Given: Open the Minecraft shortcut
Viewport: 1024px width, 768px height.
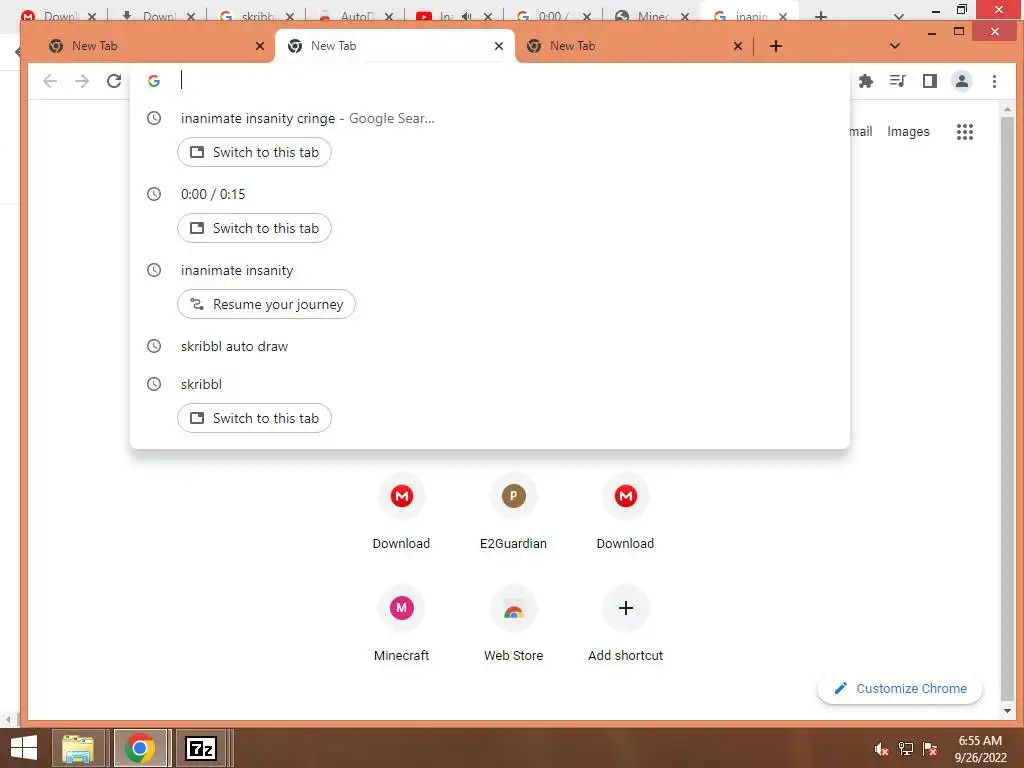Looking at the screenshot, I should [402, 623].
